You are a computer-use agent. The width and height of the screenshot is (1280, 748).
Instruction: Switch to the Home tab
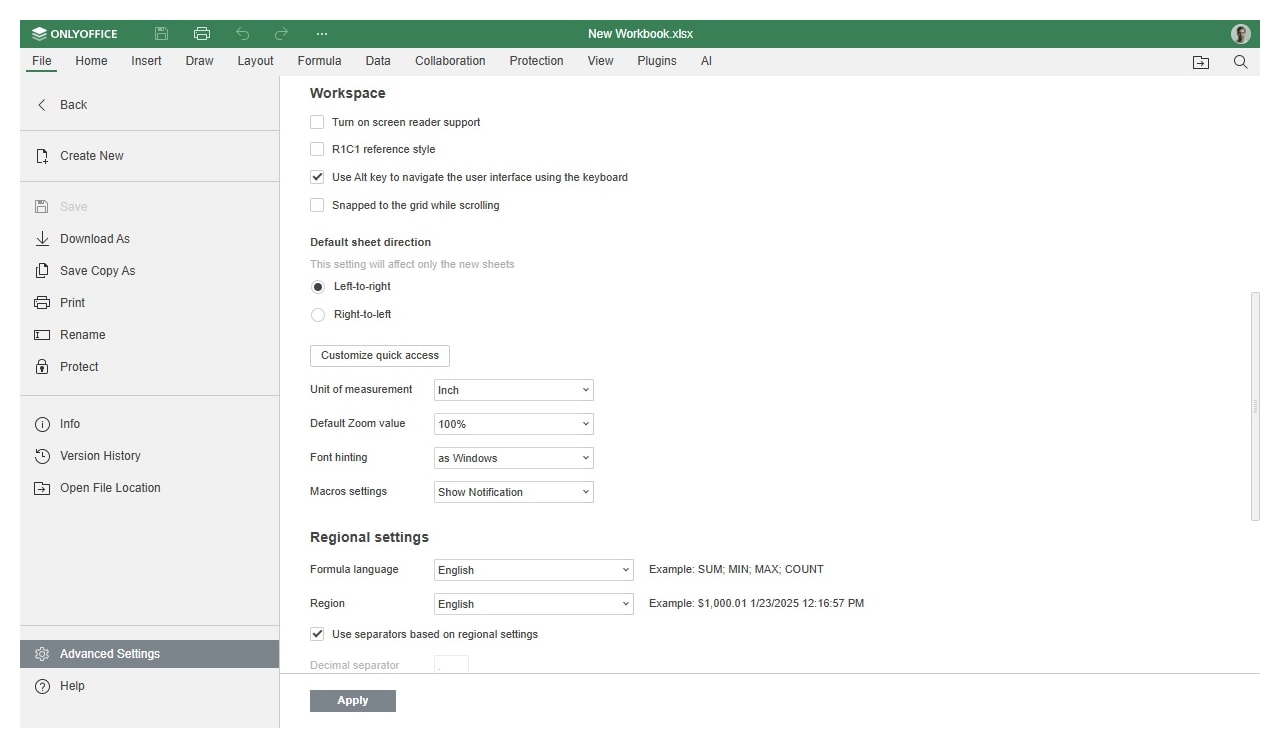(x=91, y=61)
